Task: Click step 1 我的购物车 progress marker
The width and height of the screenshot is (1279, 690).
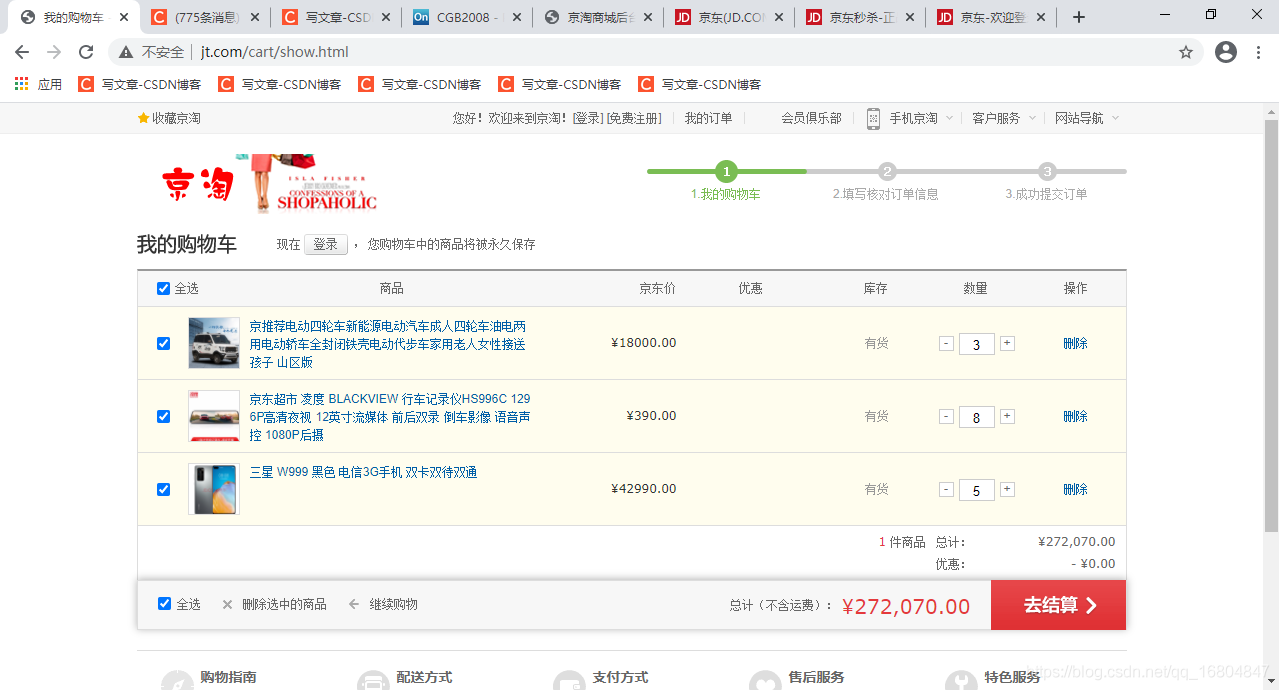Action: point(726,171)
